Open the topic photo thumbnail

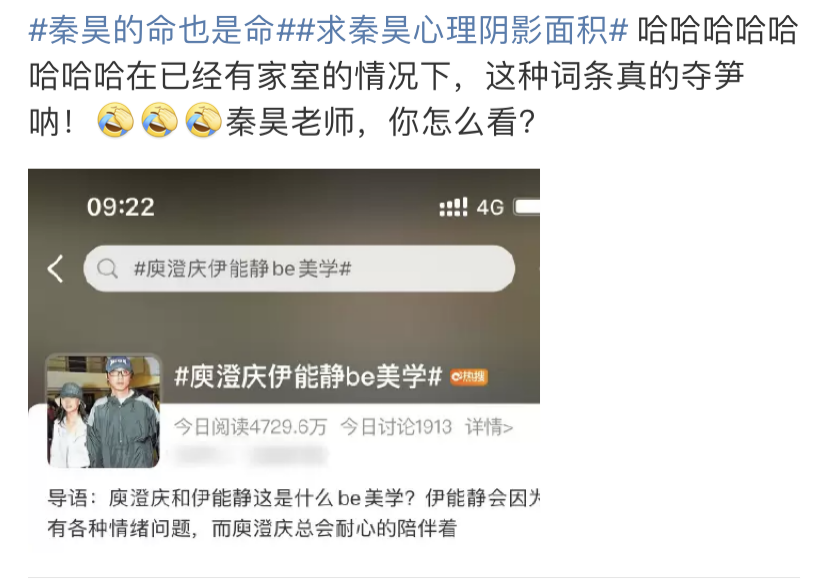[104, 411]
